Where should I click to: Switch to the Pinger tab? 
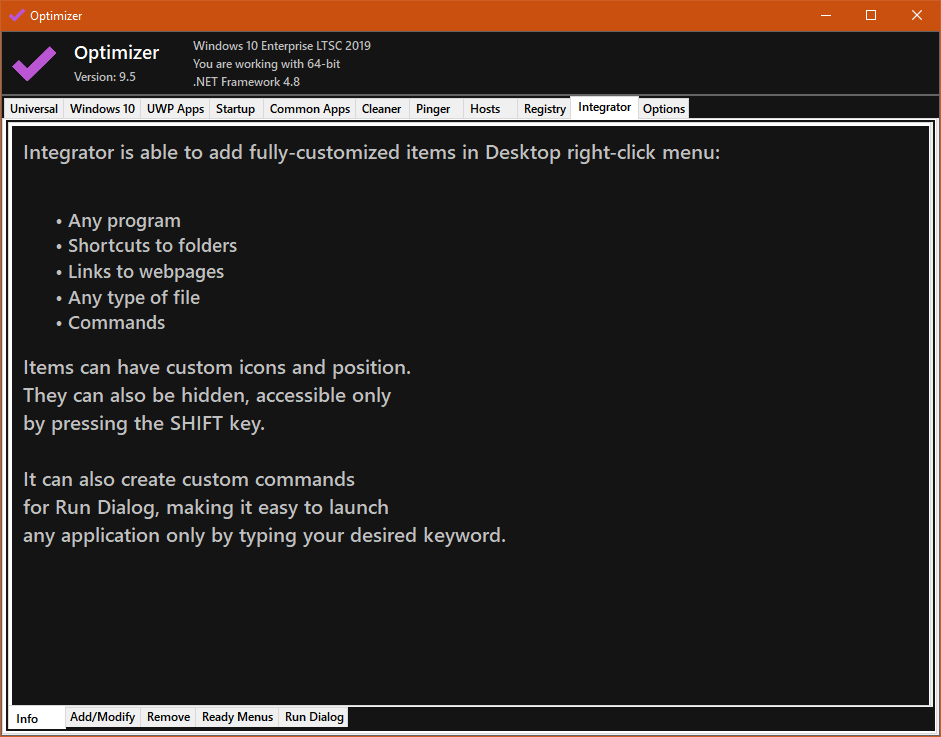coord(433,109)
